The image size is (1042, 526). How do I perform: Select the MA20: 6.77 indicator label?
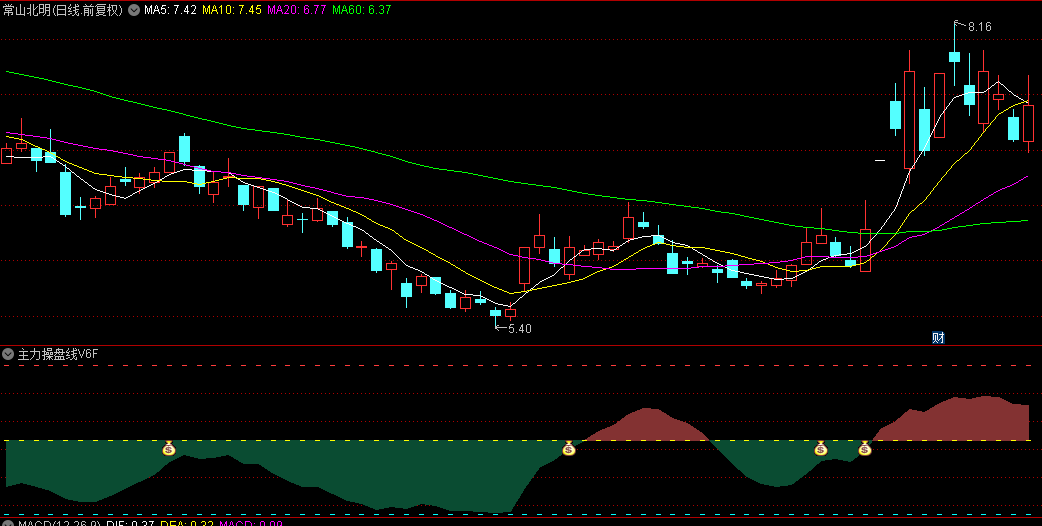click(296, 10)
